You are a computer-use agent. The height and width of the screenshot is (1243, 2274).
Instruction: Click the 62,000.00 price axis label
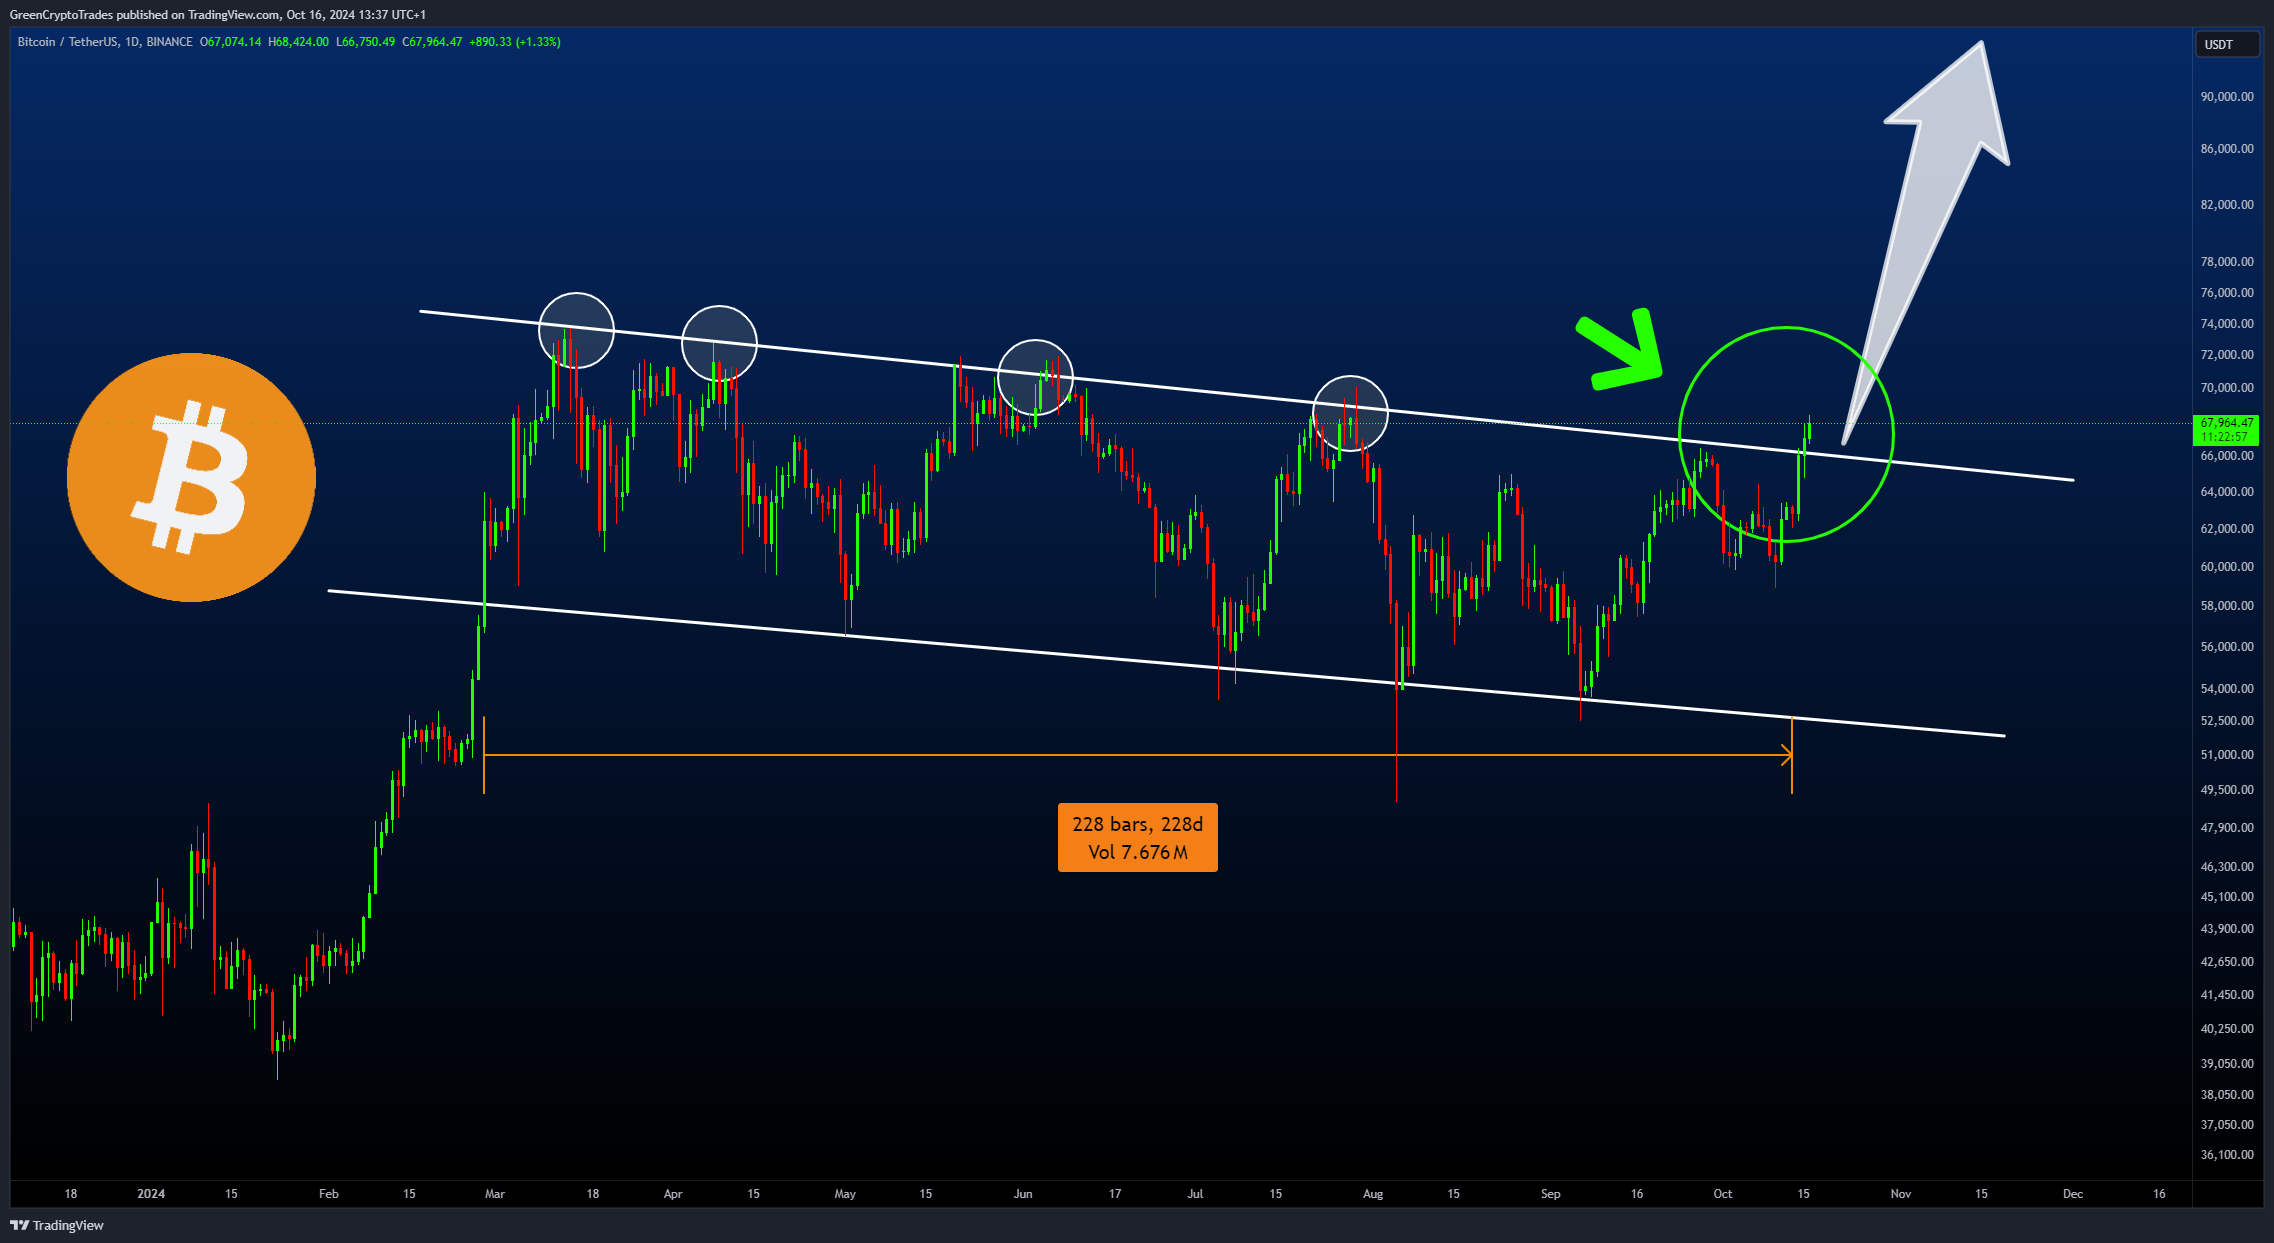pyautogui.click(x=2227, y=529)
